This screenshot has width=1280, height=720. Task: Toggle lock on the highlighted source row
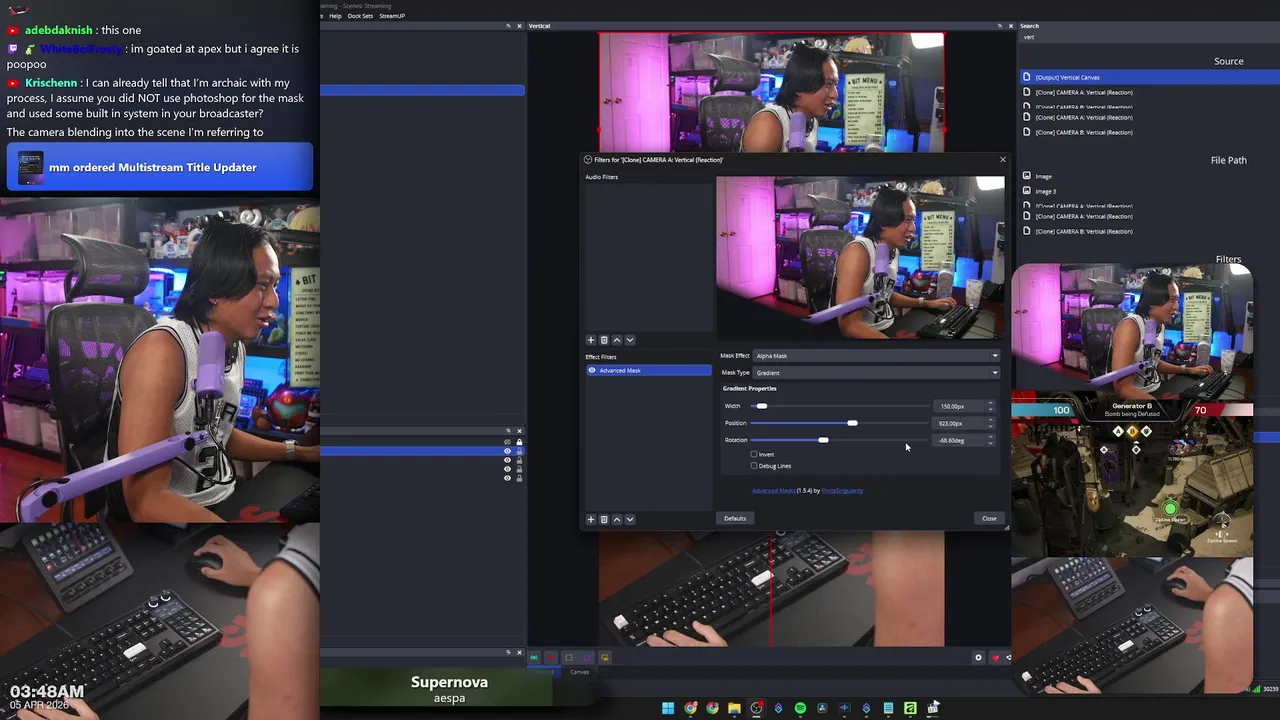(x=519, y=451)
